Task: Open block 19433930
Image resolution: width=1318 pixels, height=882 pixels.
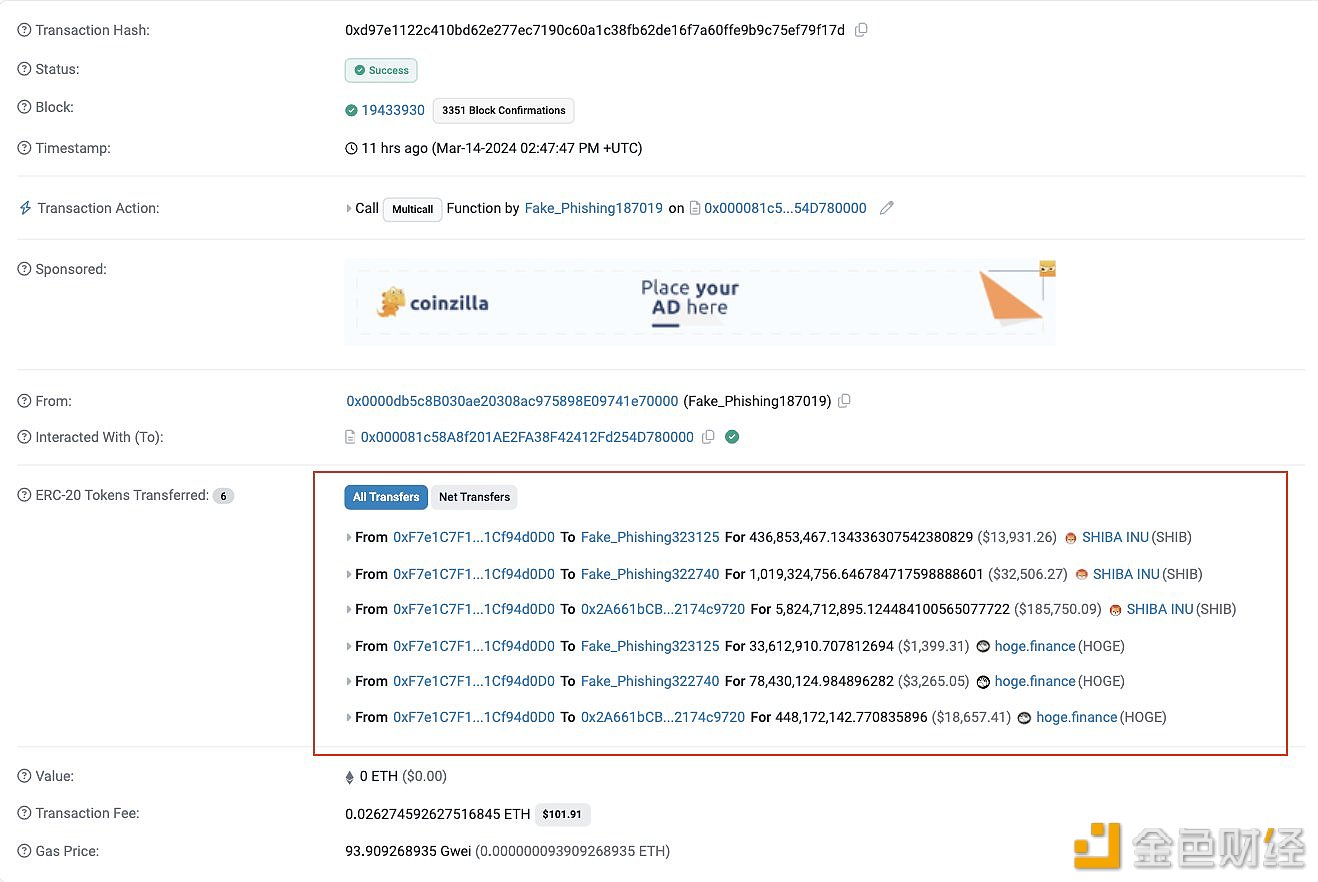Action: point(393,110)
